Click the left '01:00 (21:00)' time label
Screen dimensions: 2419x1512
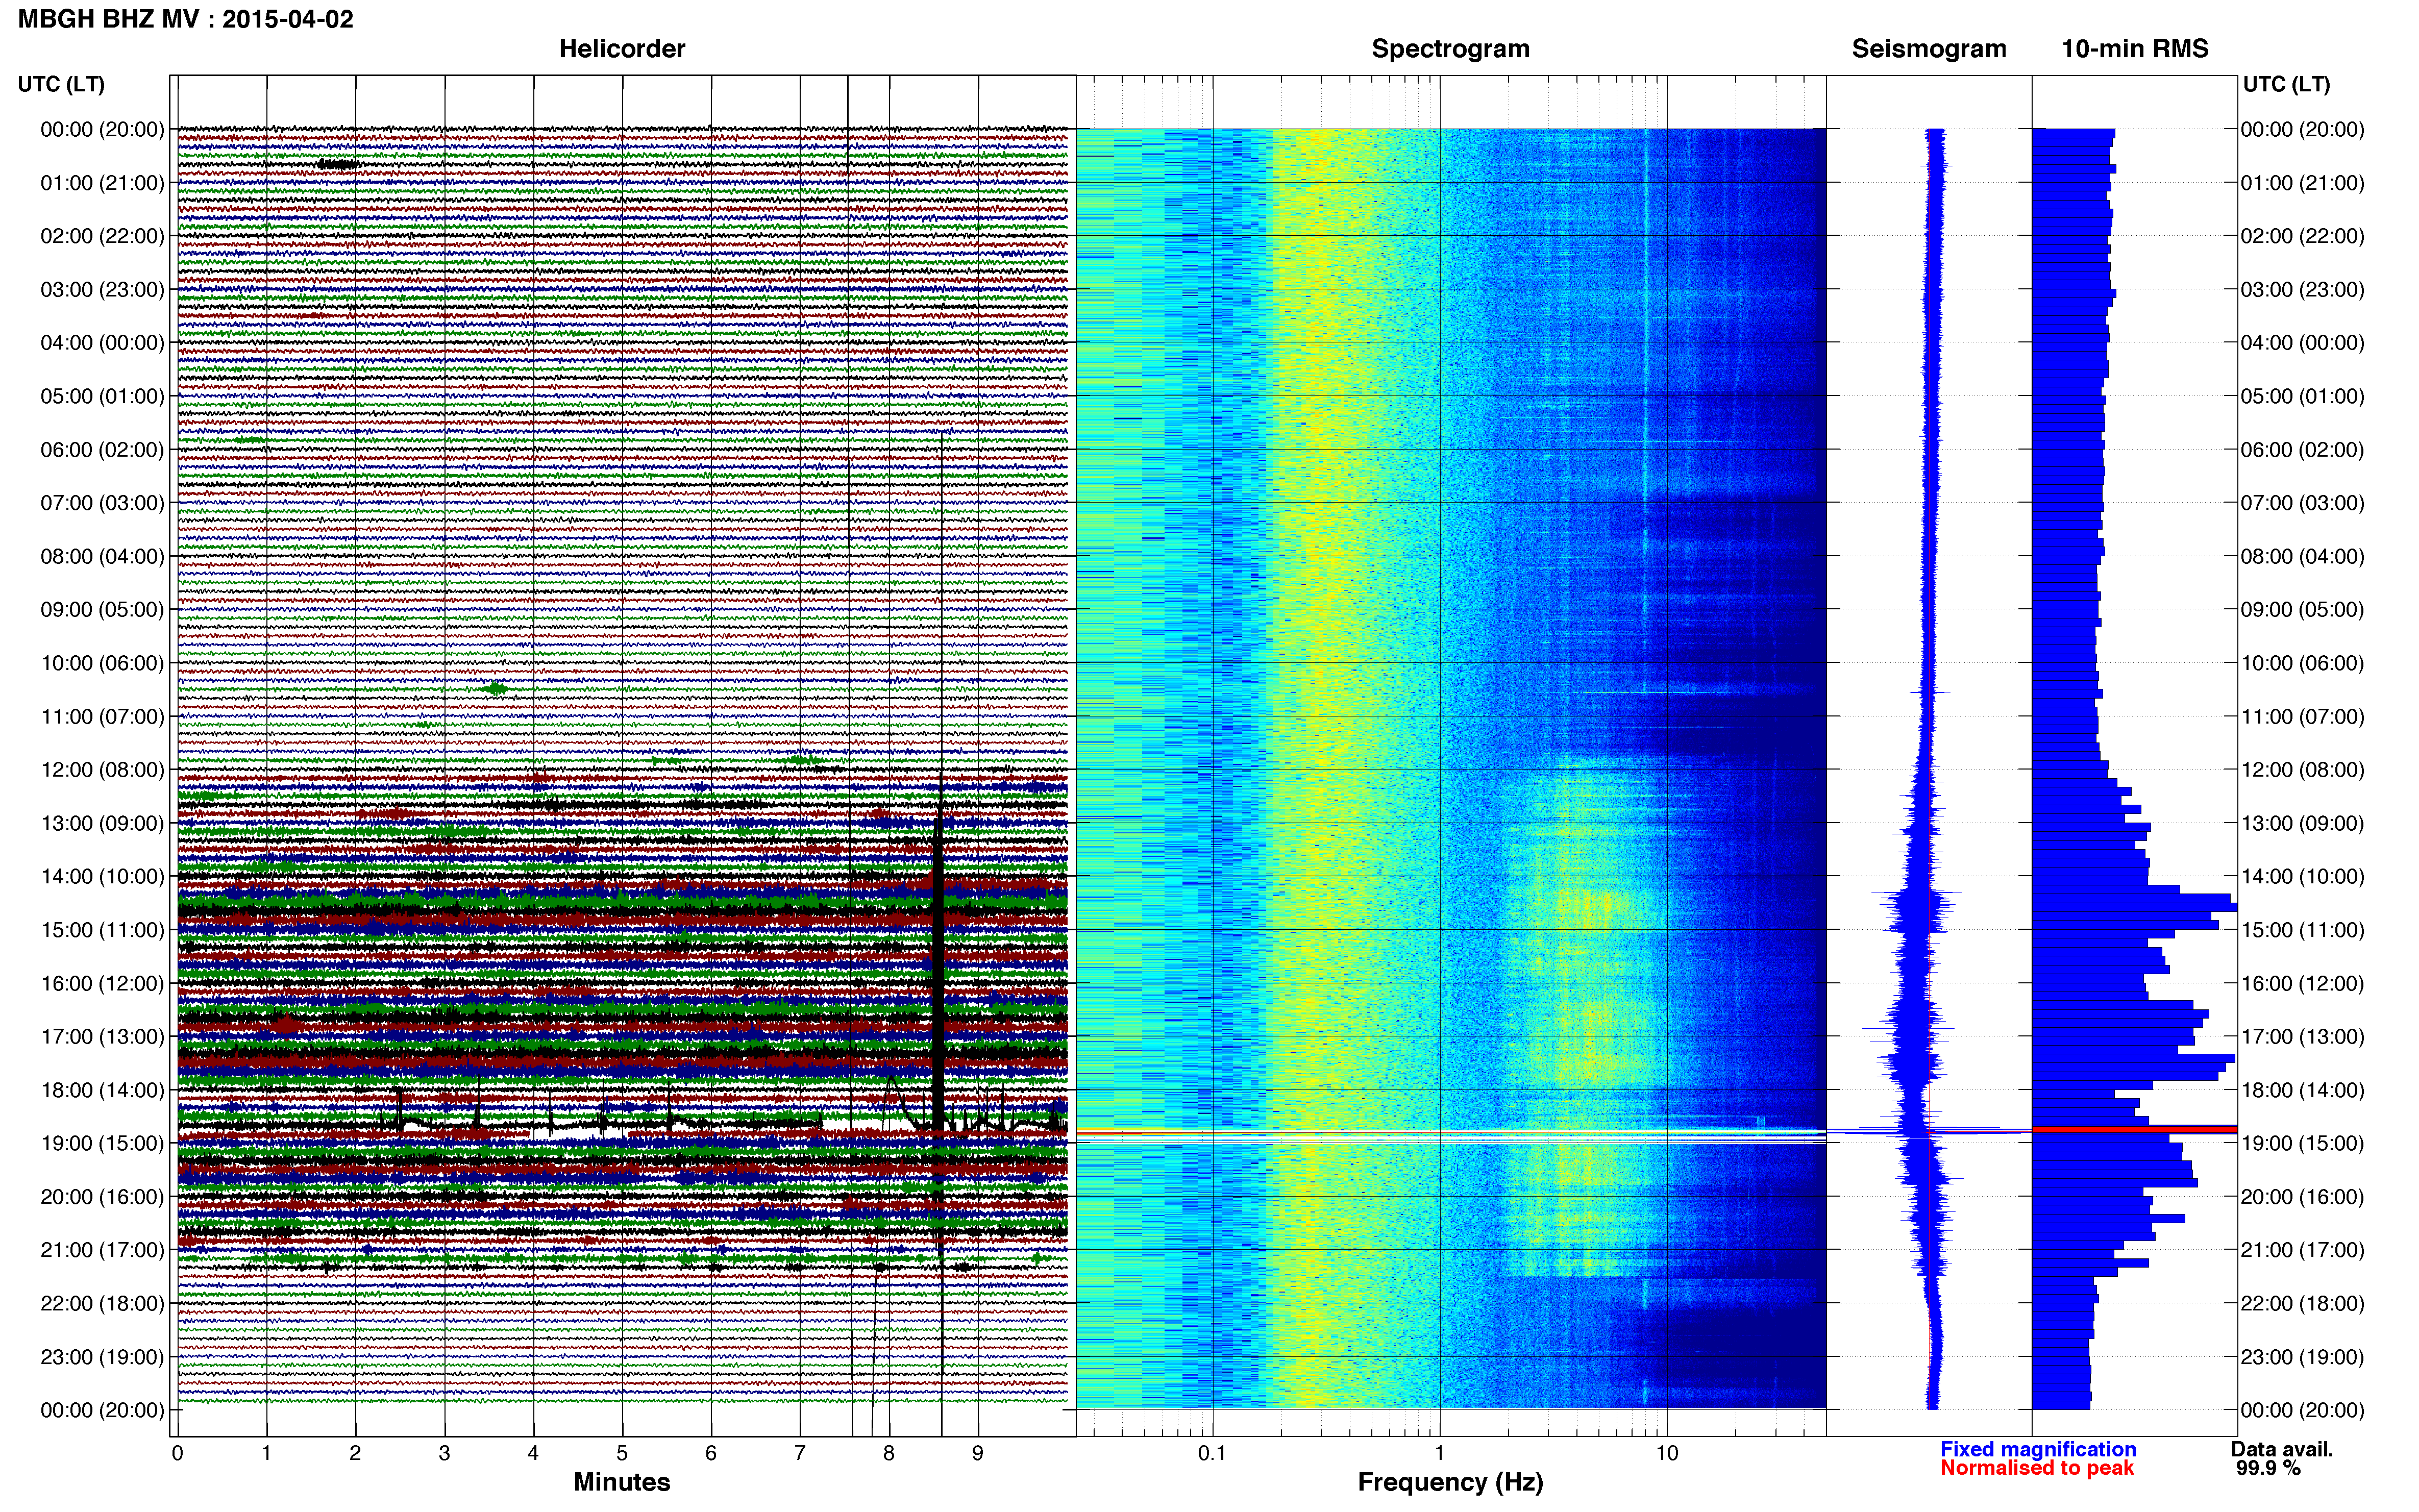(x=102, y=183)
